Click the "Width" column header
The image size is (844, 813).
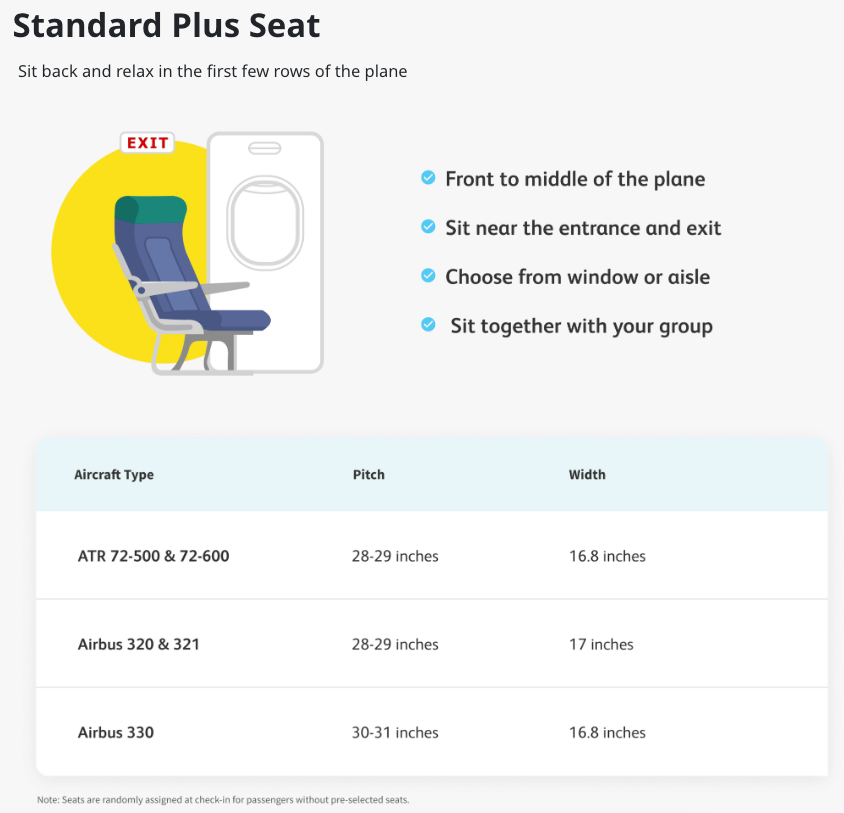click(587, 474)
